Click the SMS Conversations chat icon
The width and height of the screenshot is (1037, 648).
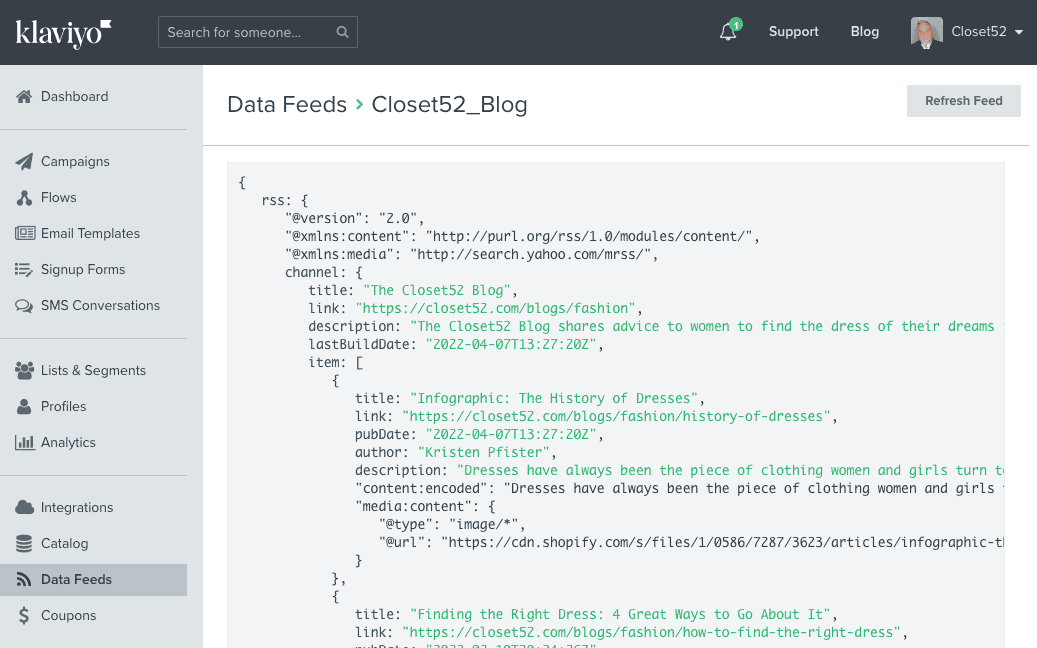[x=24, y=306]
